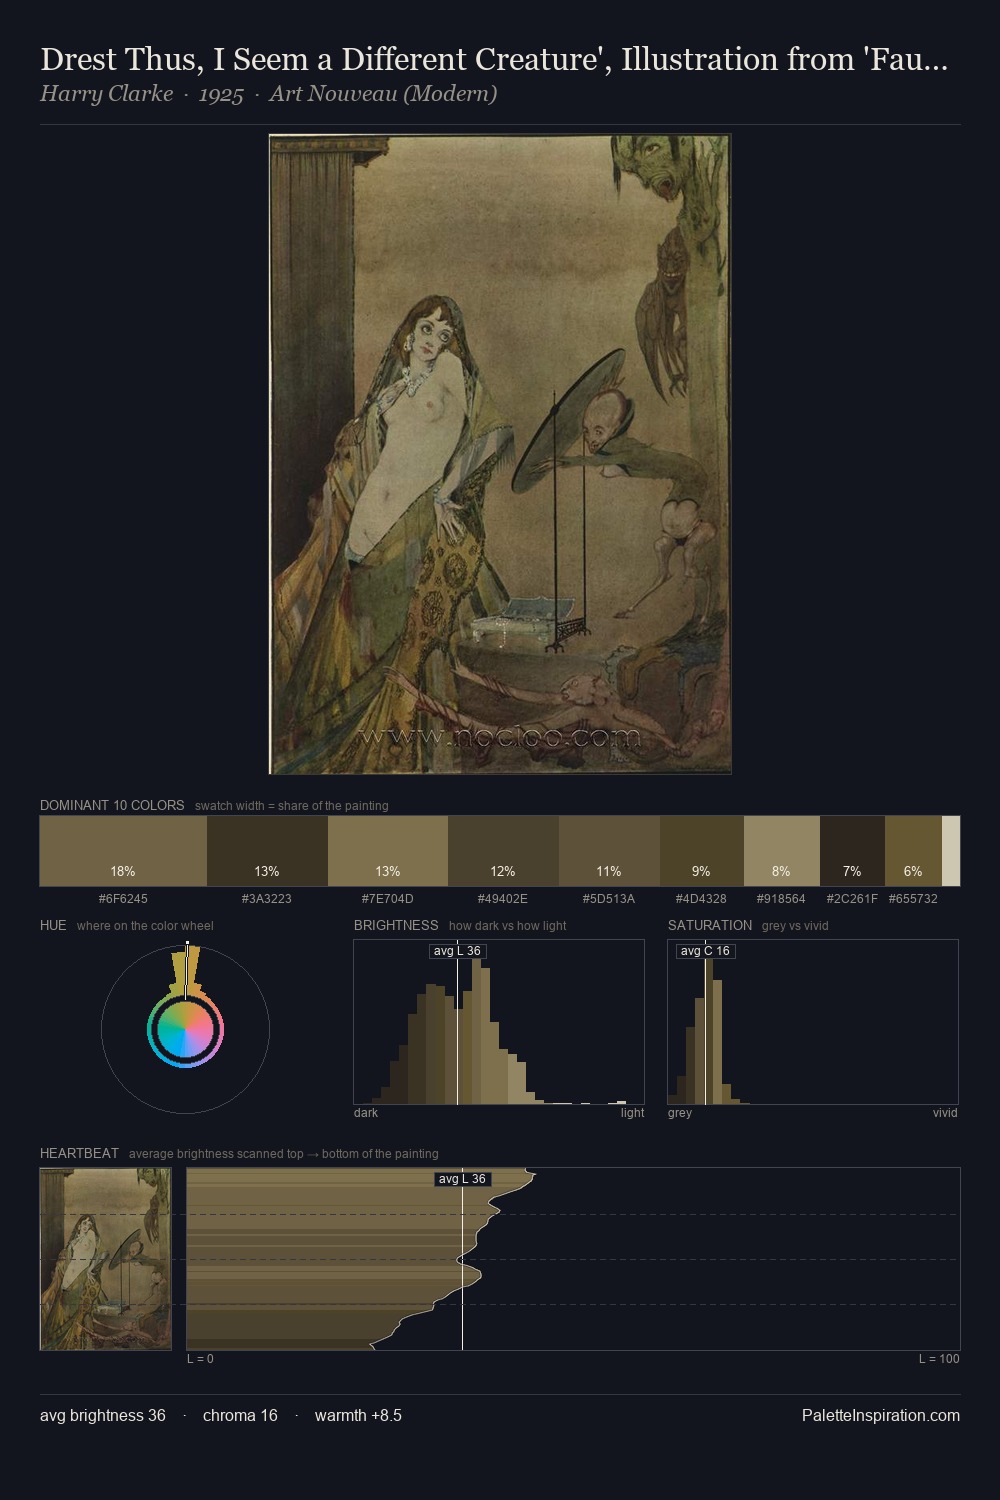The image size is (1000, 1500).
Task: Click the year 1925
Action: click(221, 94)
